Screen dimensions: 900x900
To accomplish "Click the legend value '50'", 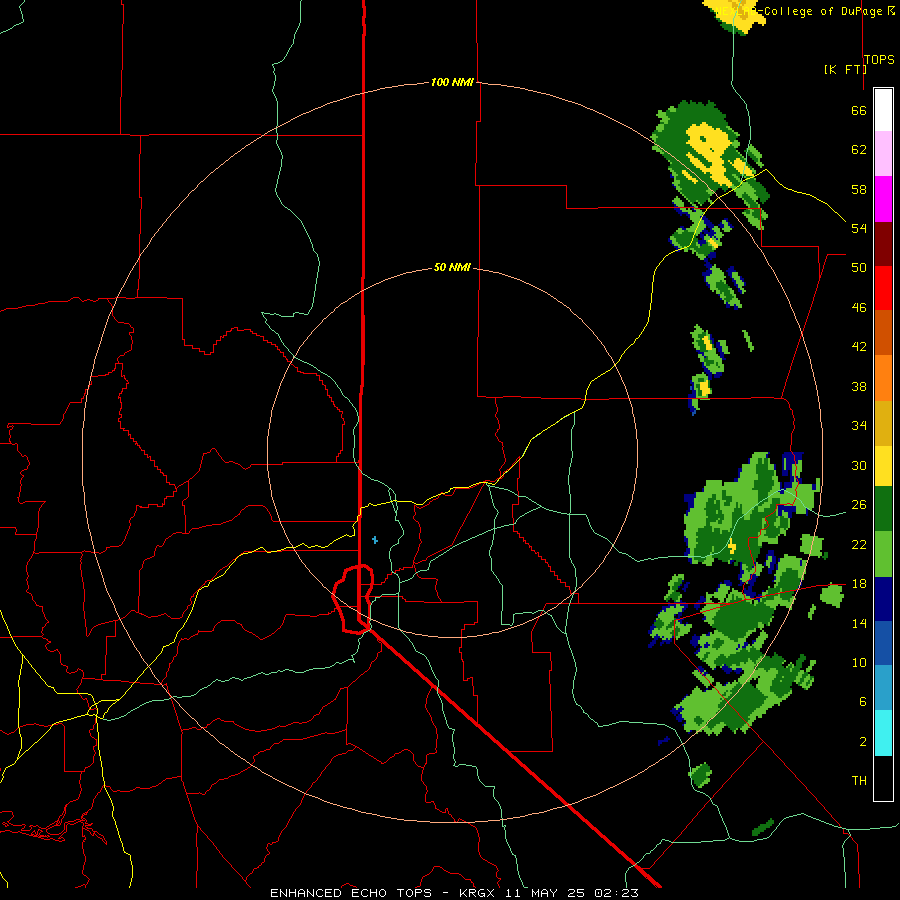I will tap(859, 268).
